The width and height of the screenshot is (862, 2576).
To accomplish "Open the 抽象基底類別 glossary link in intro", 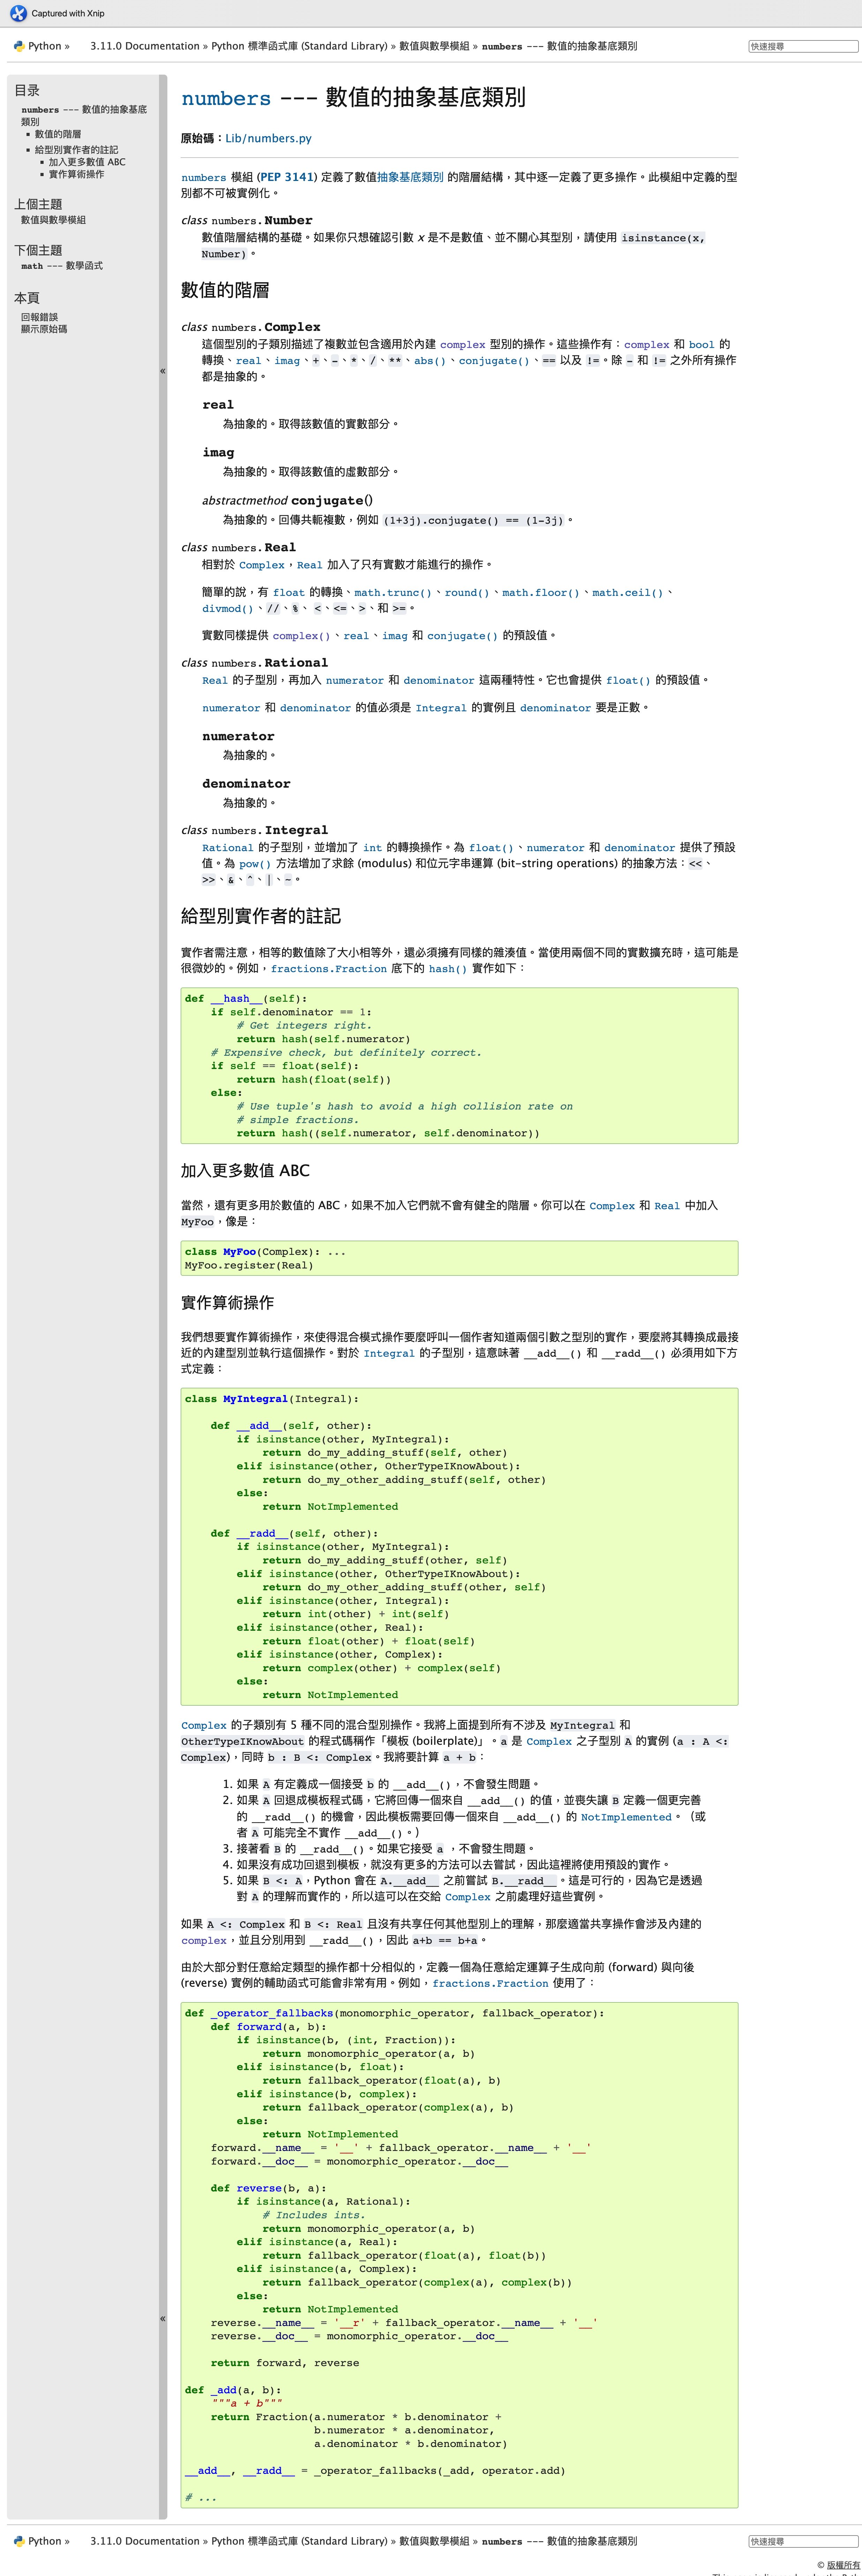I will point(410,177).
